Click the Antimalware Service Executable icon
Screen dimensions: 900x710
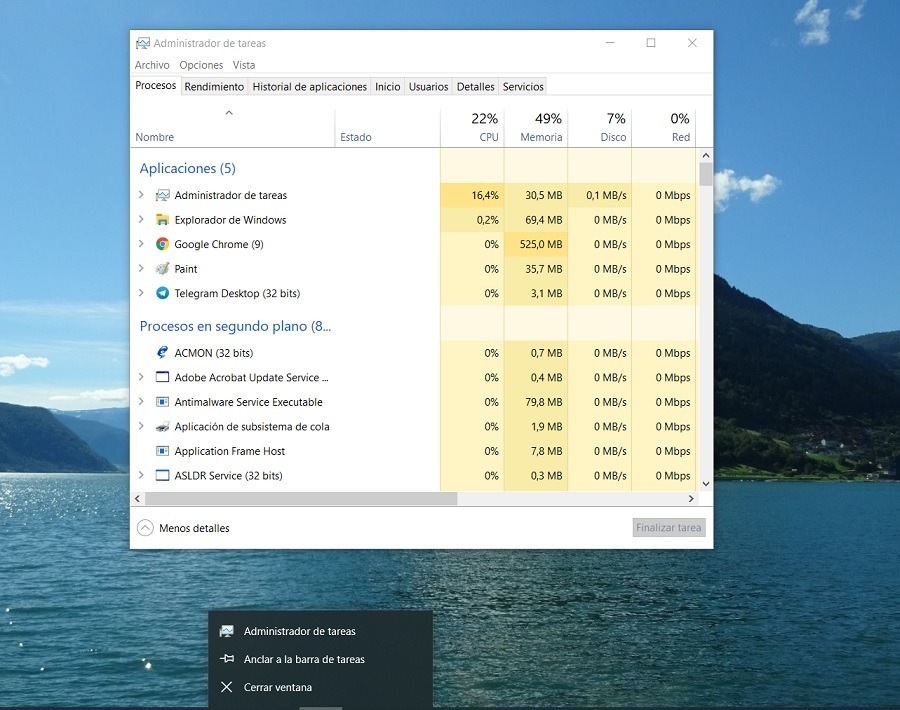[x=163, y=402]
